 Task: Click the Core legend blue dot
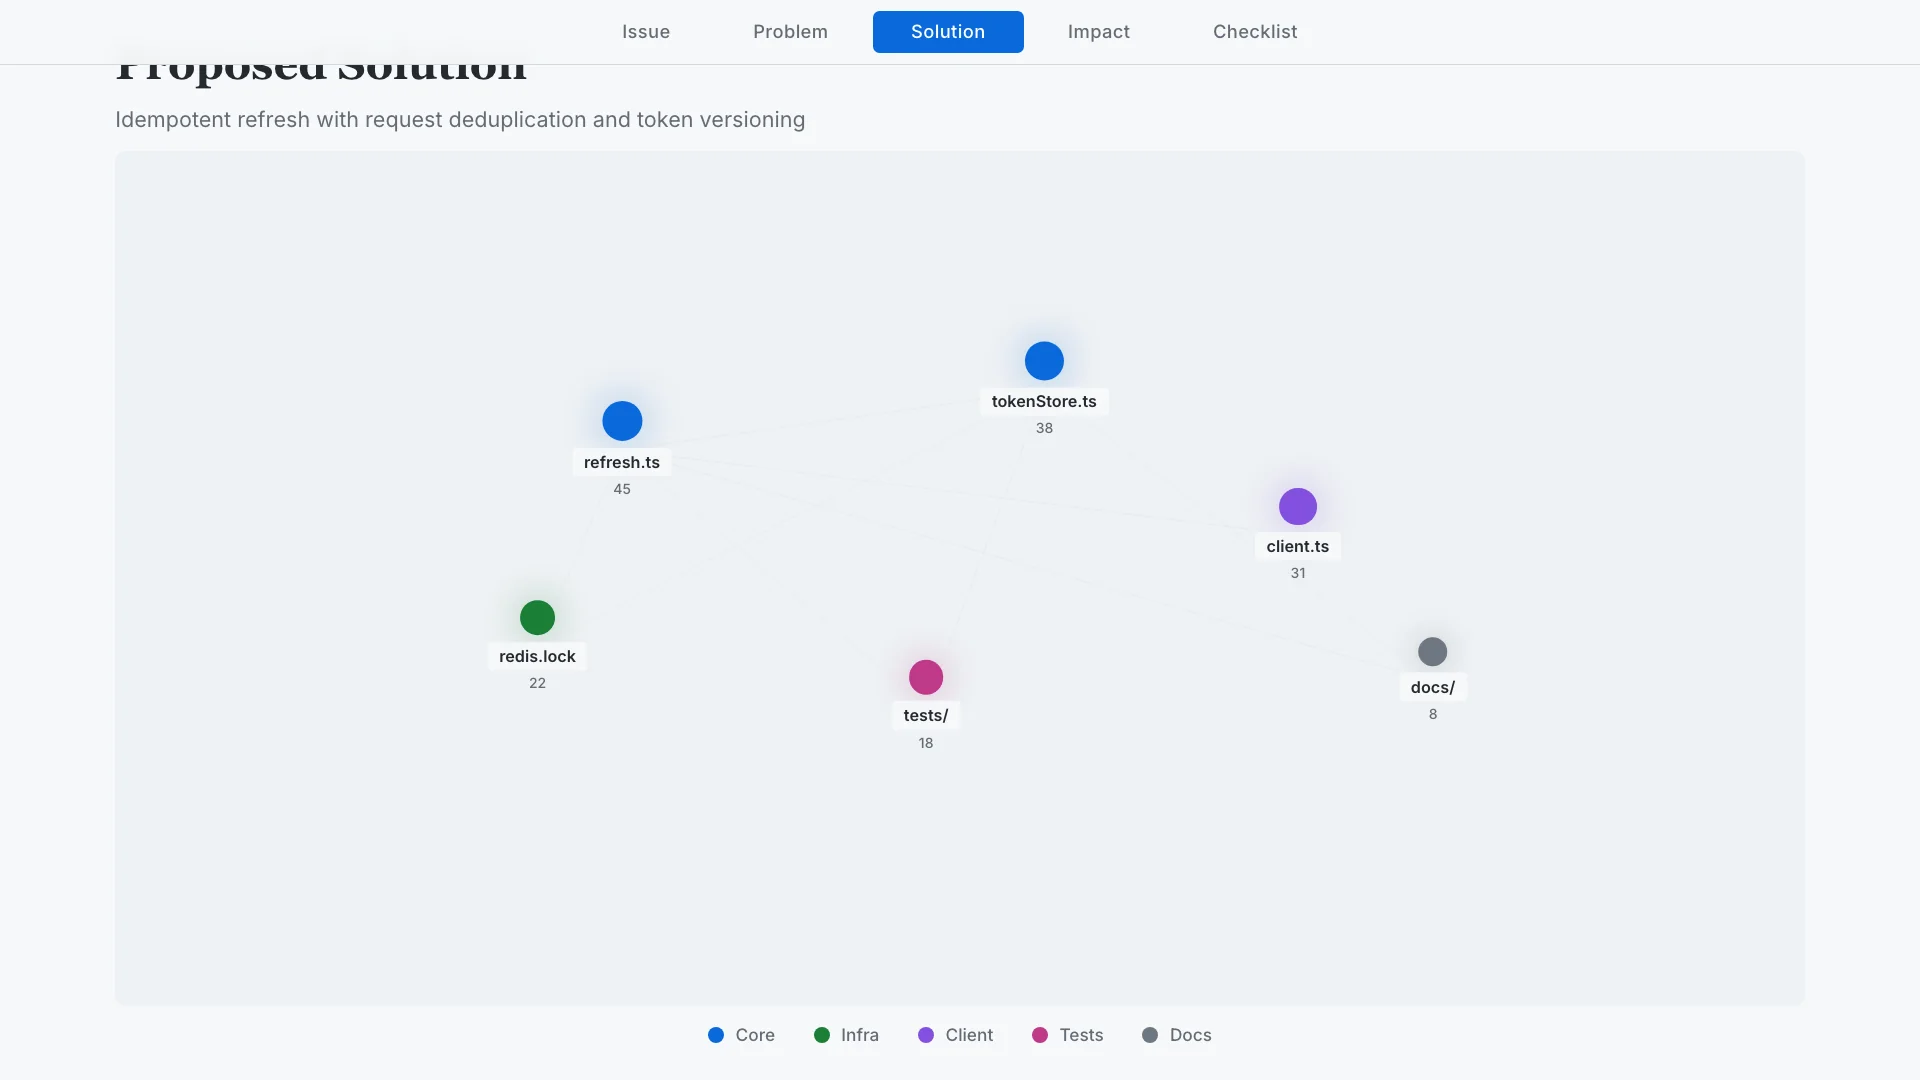point(716,1035)
